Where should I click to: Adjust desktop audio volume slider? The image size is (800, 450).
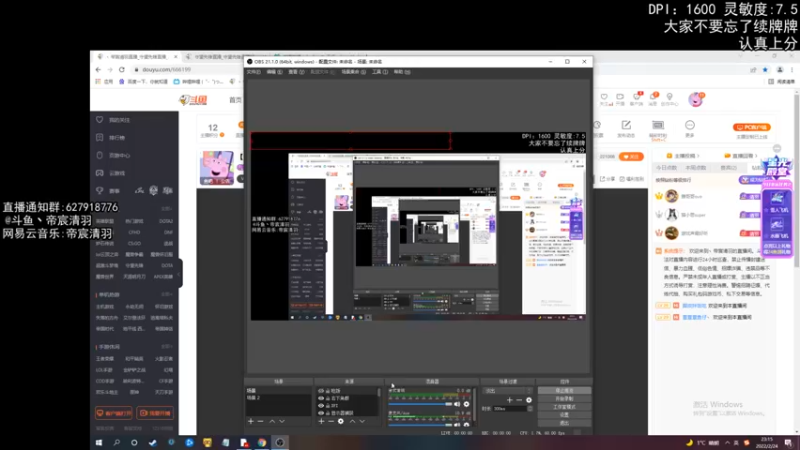click(420, 404)
